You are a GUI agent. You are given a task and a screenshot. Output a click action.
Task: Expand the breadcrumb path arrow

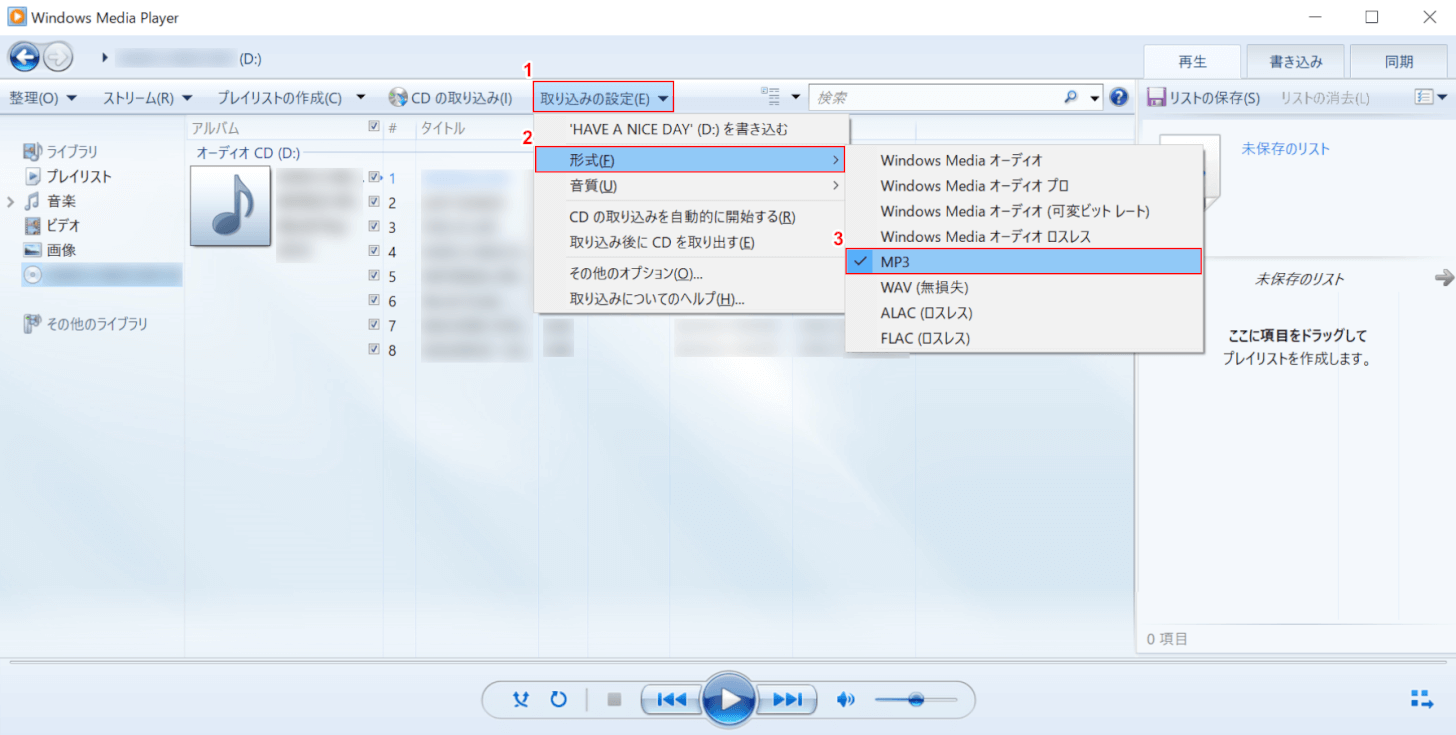(105, 58)
